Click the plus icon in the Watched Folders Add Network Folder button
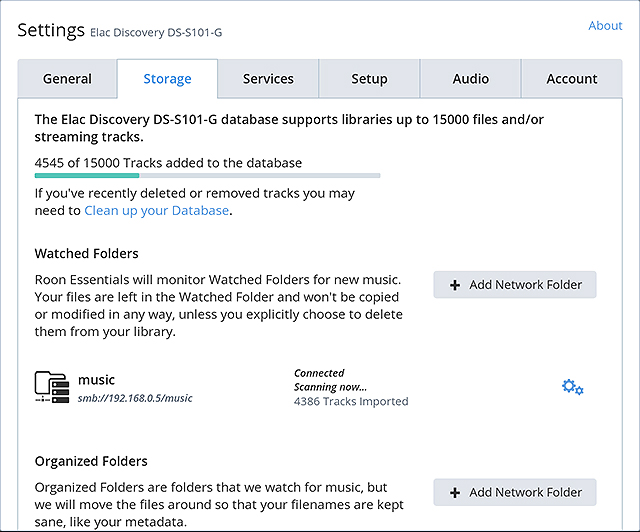The width and height of the screenshot is (640, 532). (455, 285)
